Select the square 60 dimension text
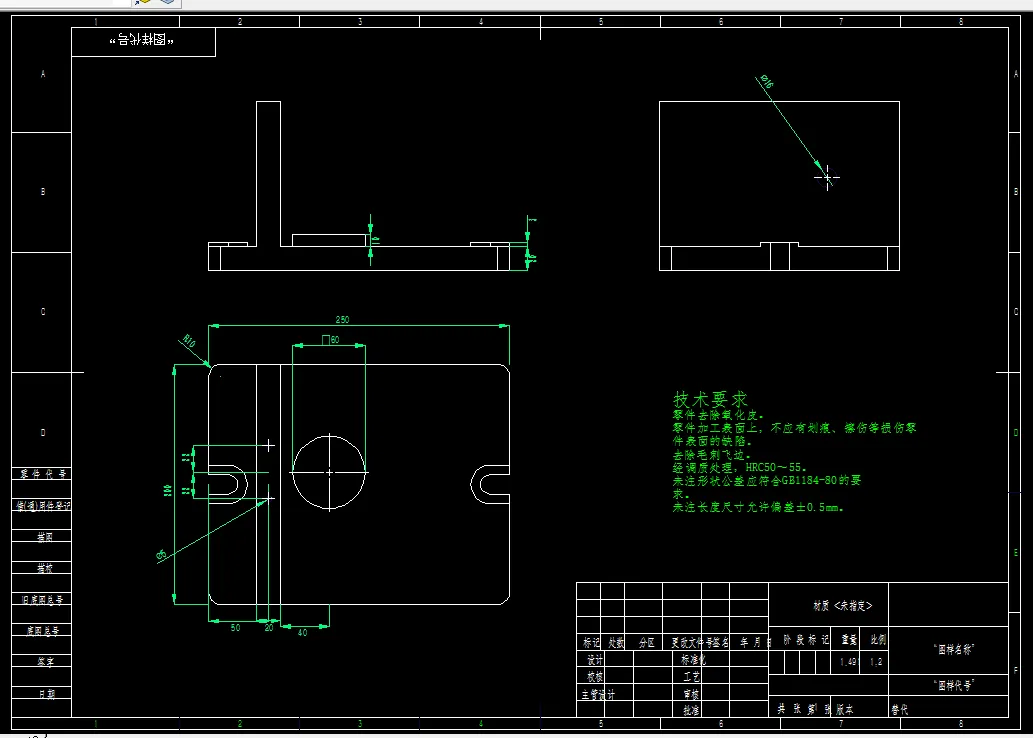Image resolution: width=1033 pixels, height=738 pixels. point(331,340)
